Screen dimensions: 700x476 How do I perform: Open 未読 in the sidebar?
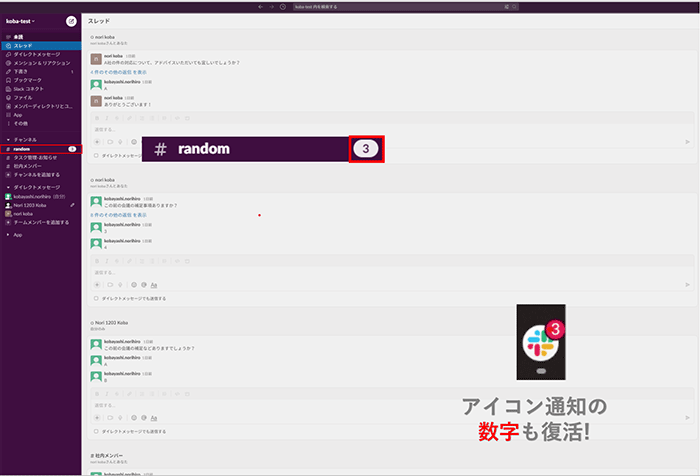click(41, 37)
